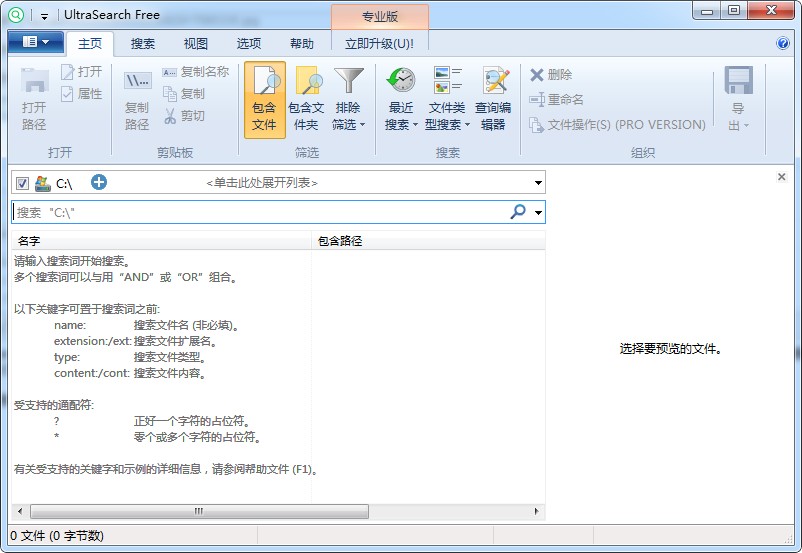Click the extension:/ext: keyword text
Screen dimensions: 802x553
[93, 341]
